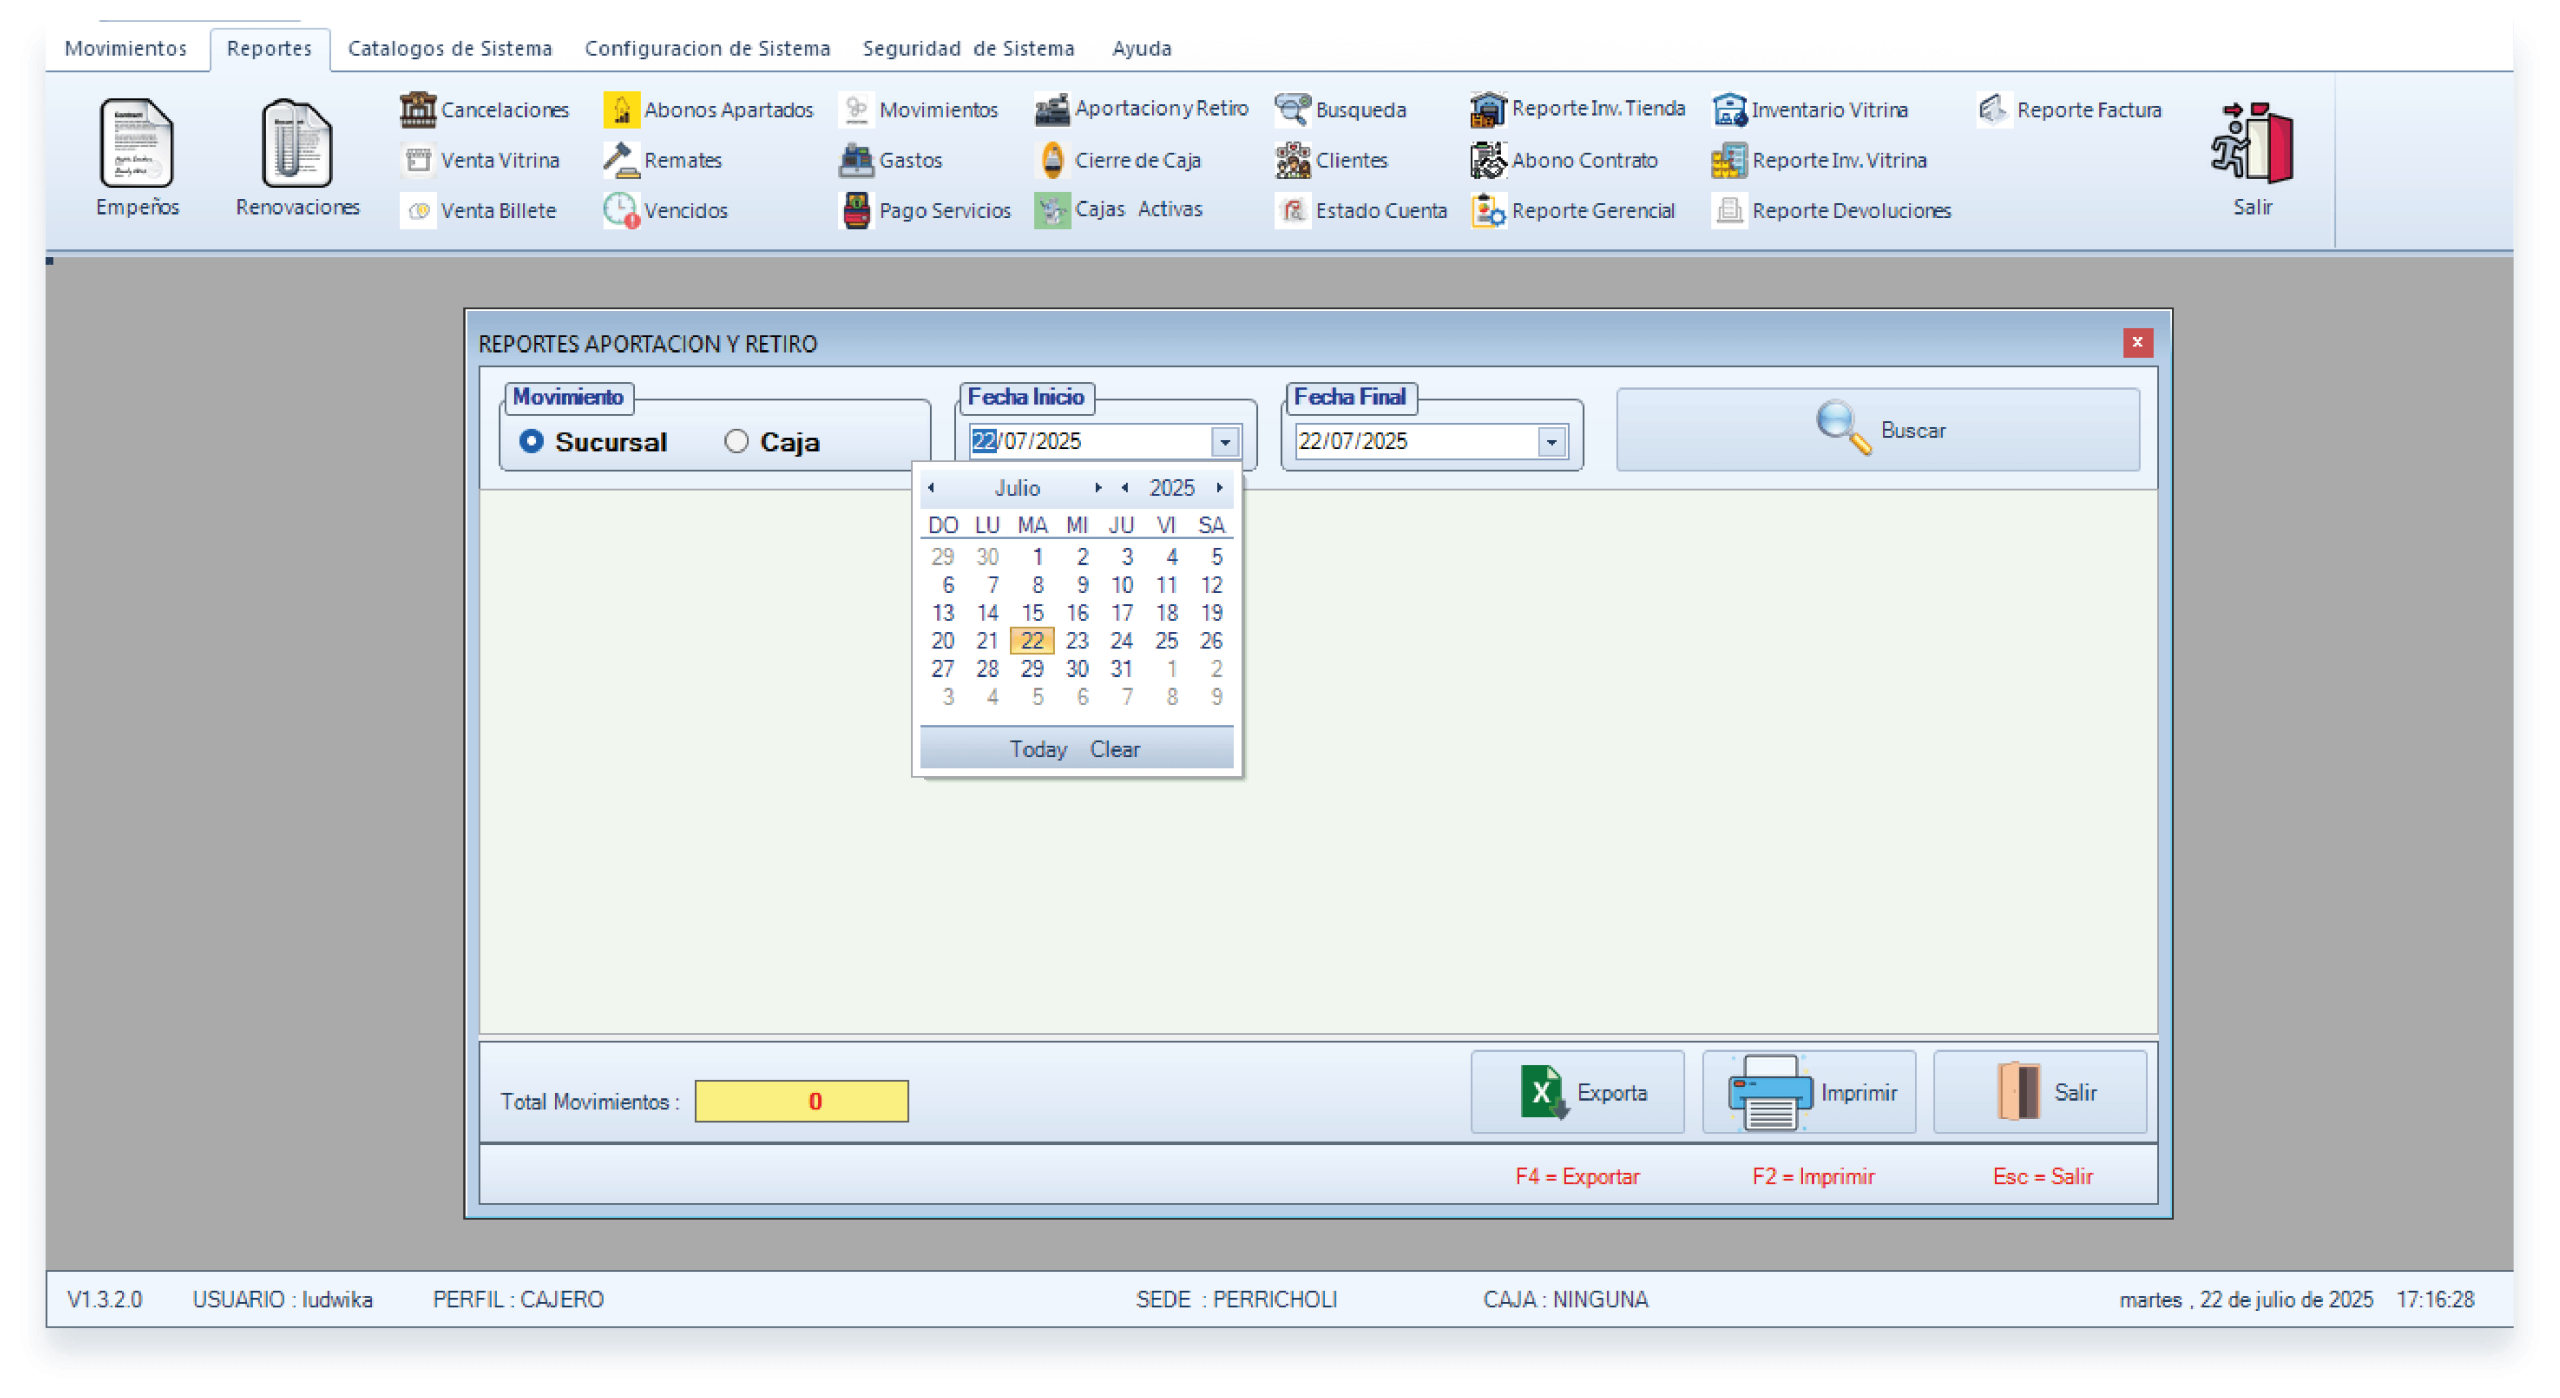Go to next month in calendar
This screenshot has width=2560, height=1398.
[1098, 488]
